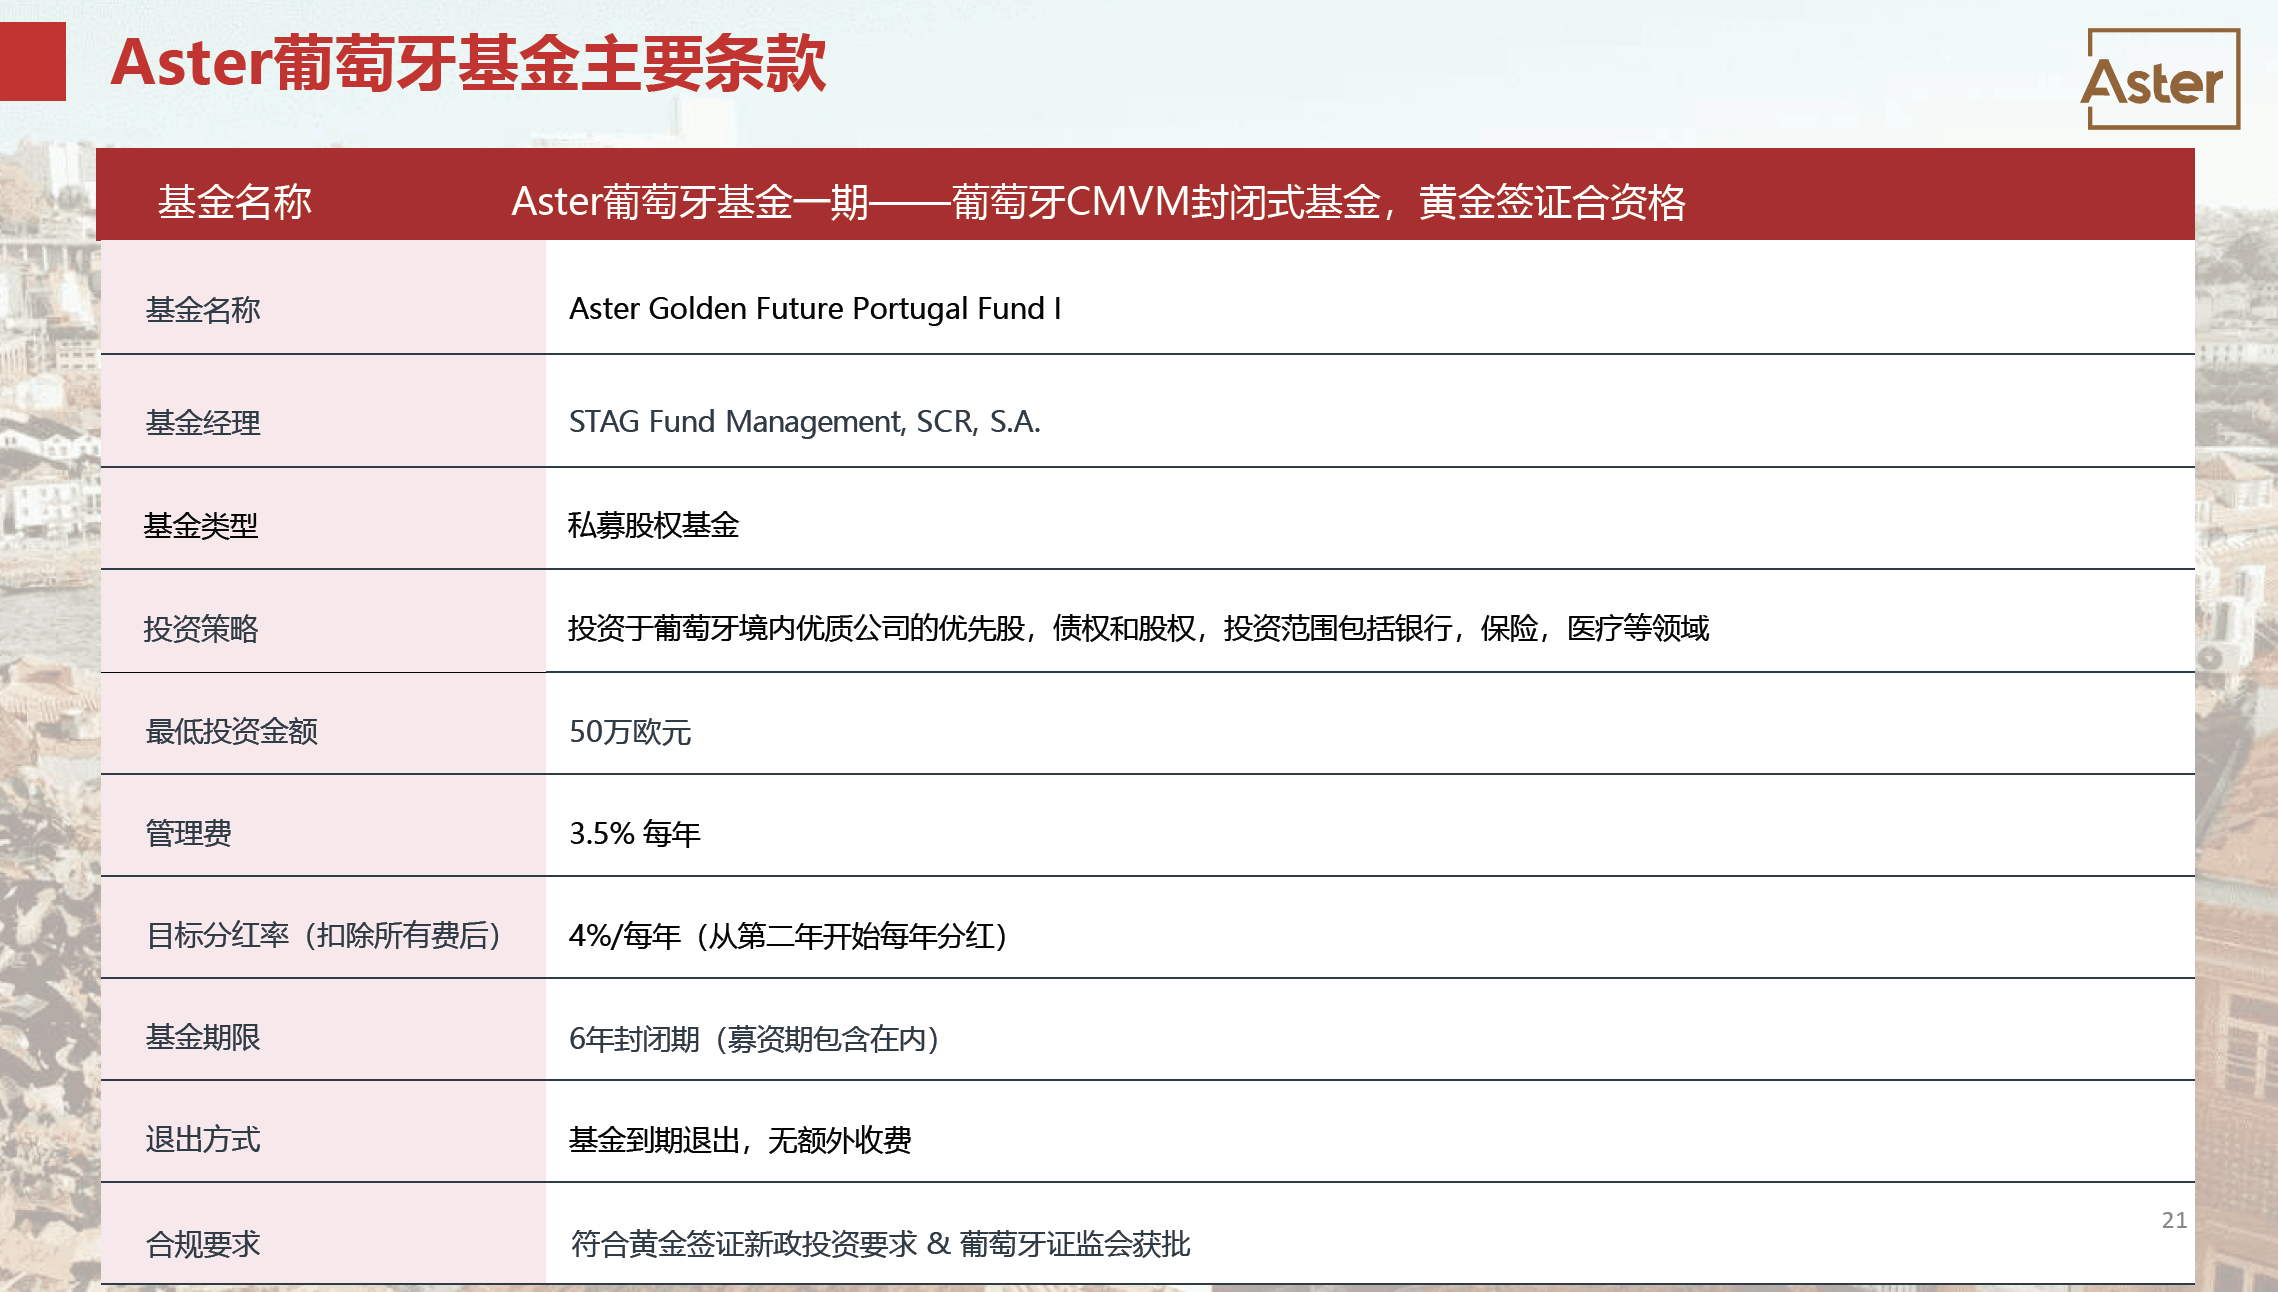2278x1292 pixels.
Task: Click the '退出方式' row label
Action: click(203, 1140)
